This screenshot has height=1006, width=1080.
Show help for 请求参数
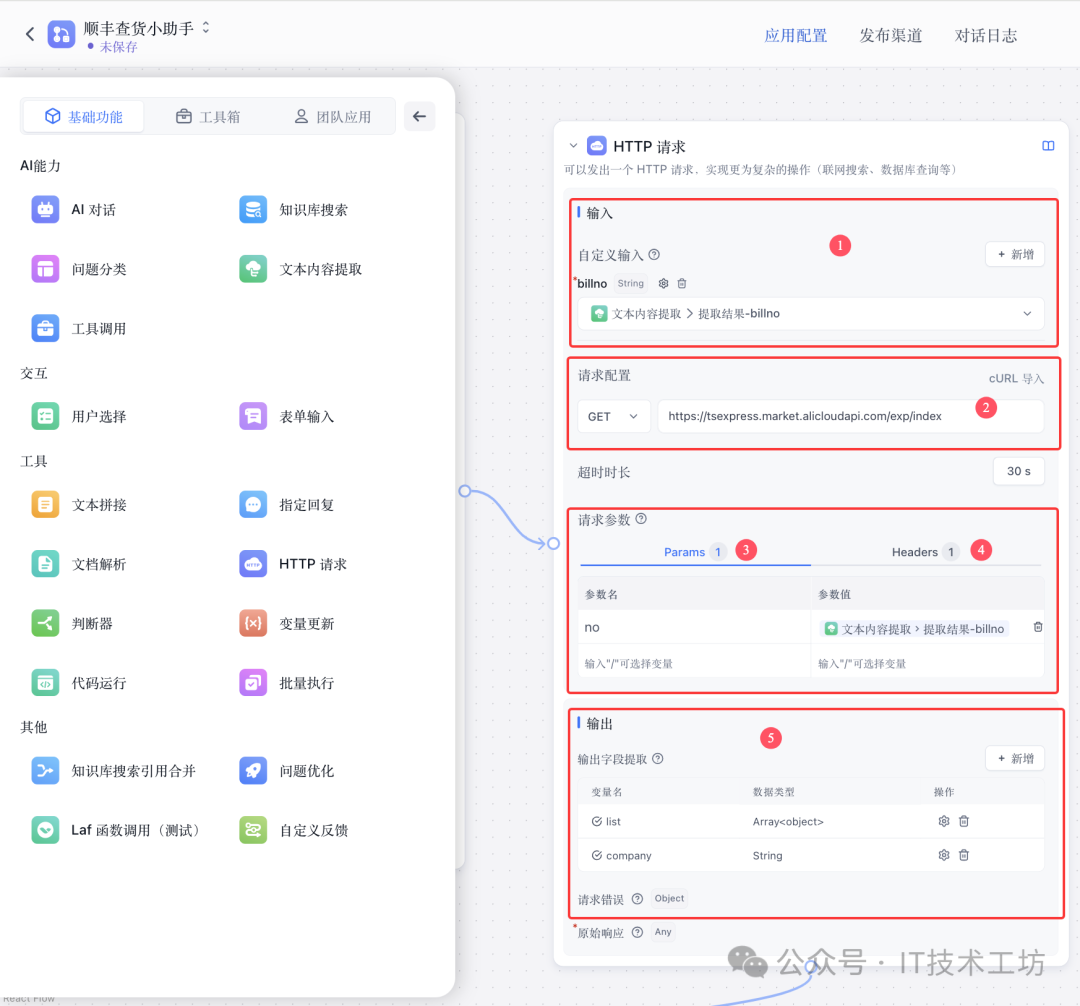pos(641,518)
